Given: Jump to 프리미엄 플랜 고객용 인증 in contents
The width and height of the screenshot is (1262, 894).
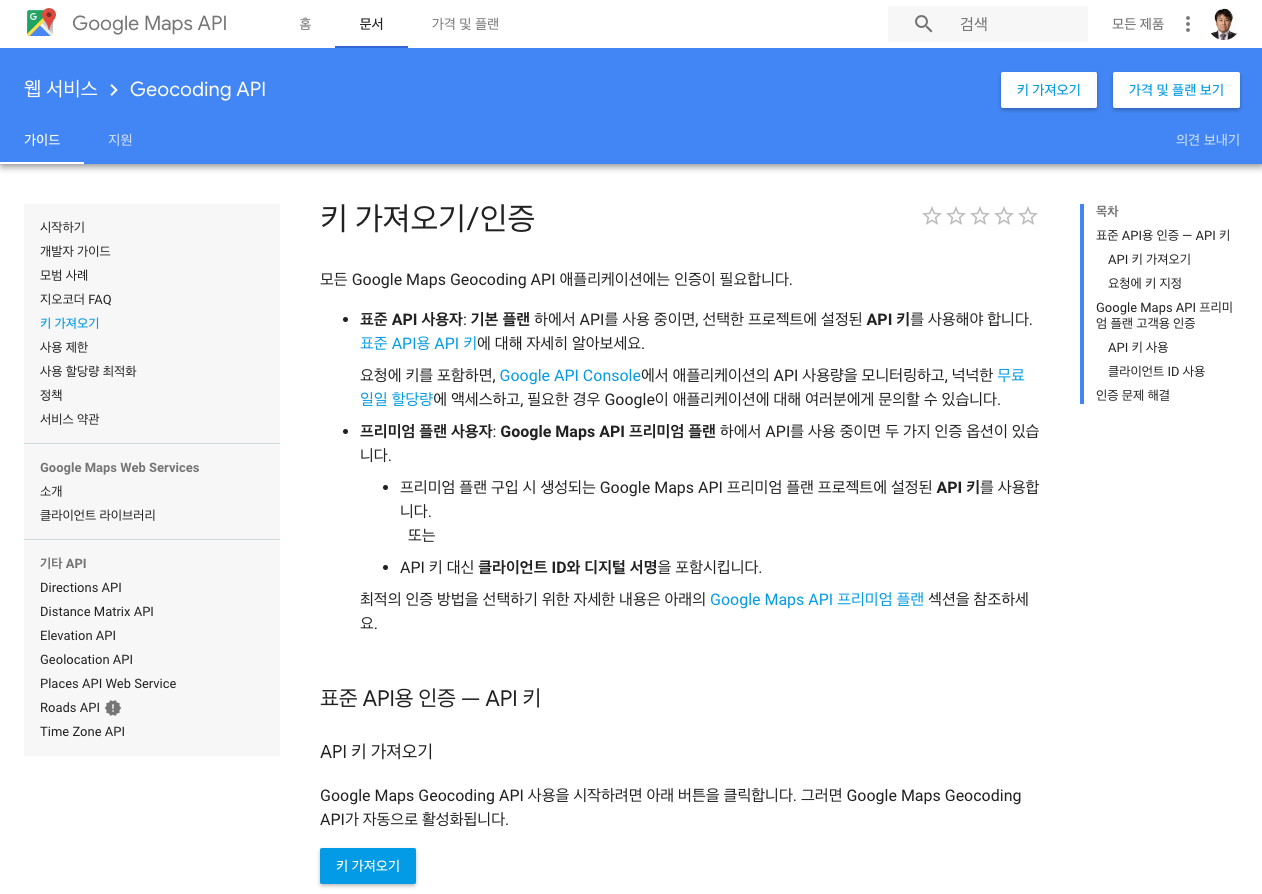Looking at the screenshot, I should [1164, 316].
